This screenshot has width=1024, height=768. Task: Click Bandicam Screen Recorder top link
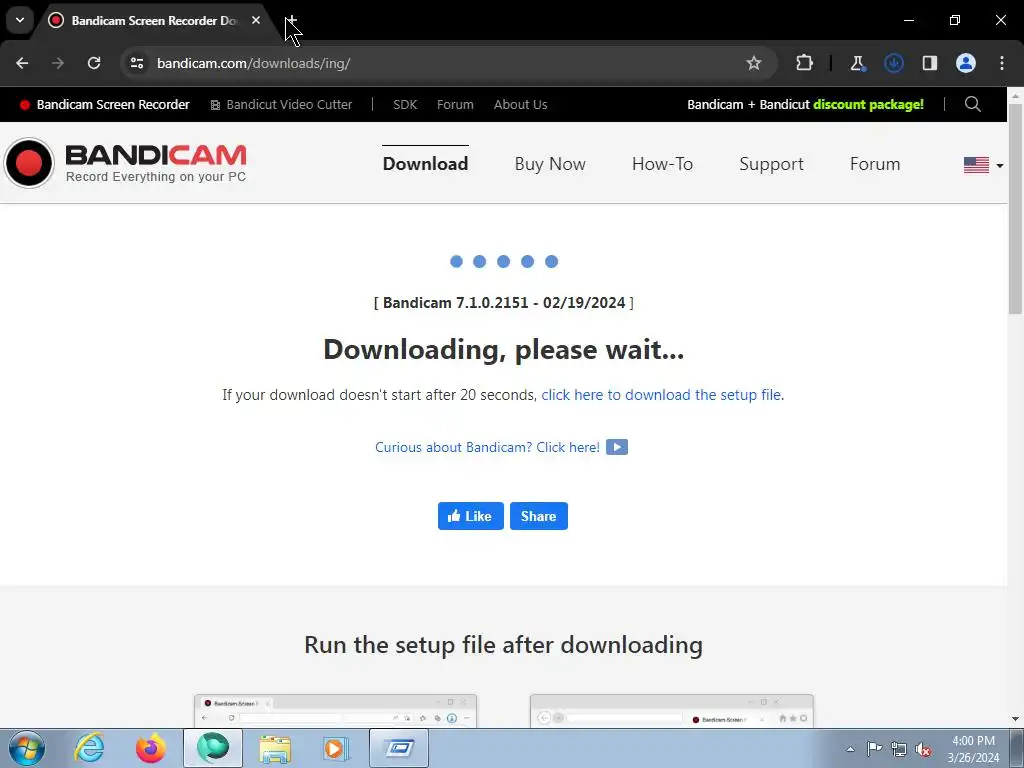coord(104,104)
